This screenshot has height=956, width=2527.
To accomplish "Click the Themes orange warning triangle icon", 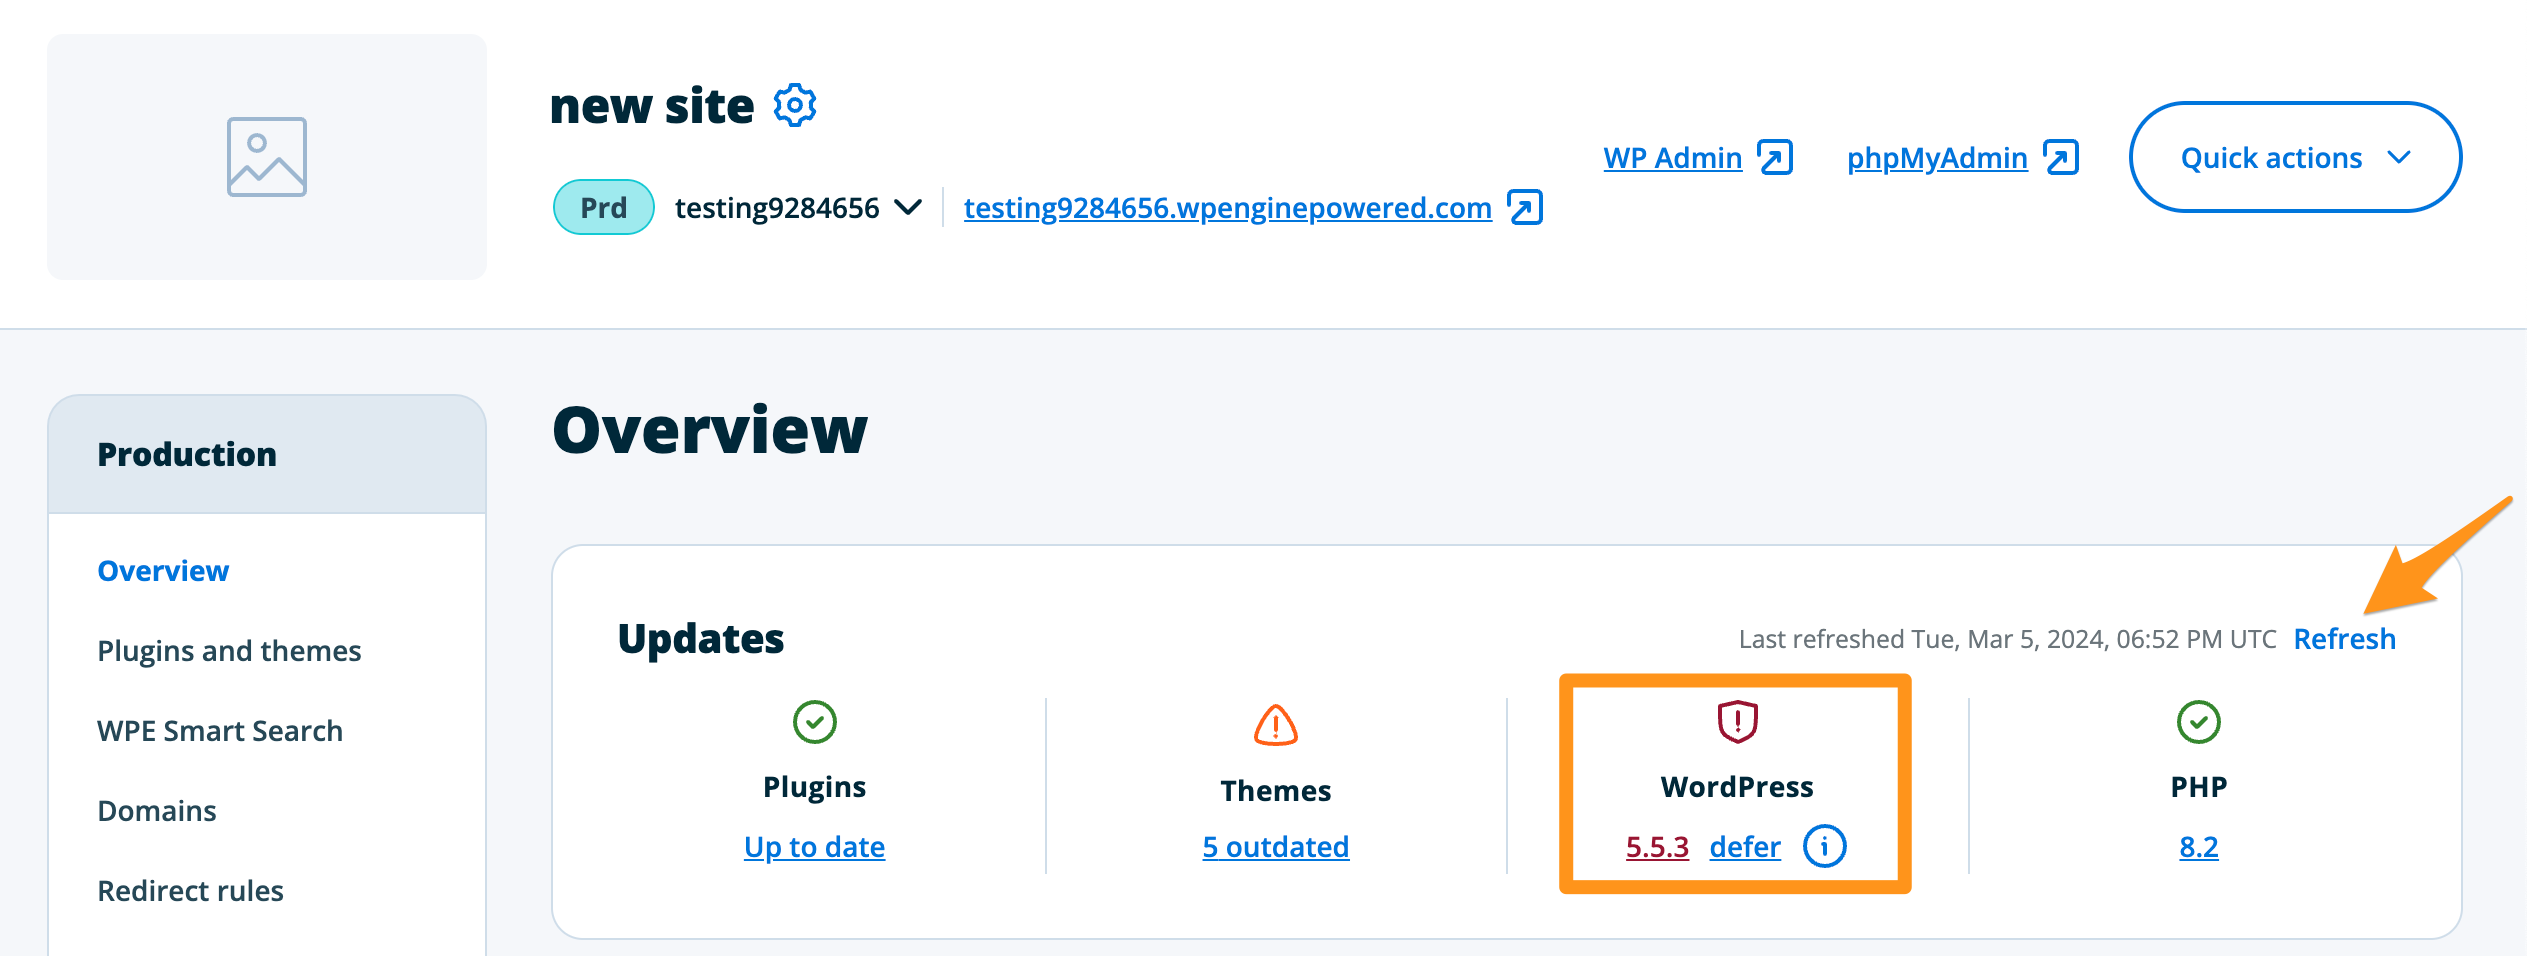I will point(1275,725).
